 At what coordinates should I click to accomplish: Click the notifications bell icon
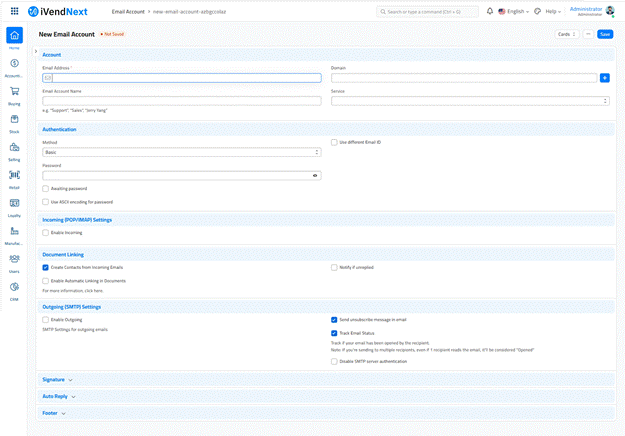[489, 11]
